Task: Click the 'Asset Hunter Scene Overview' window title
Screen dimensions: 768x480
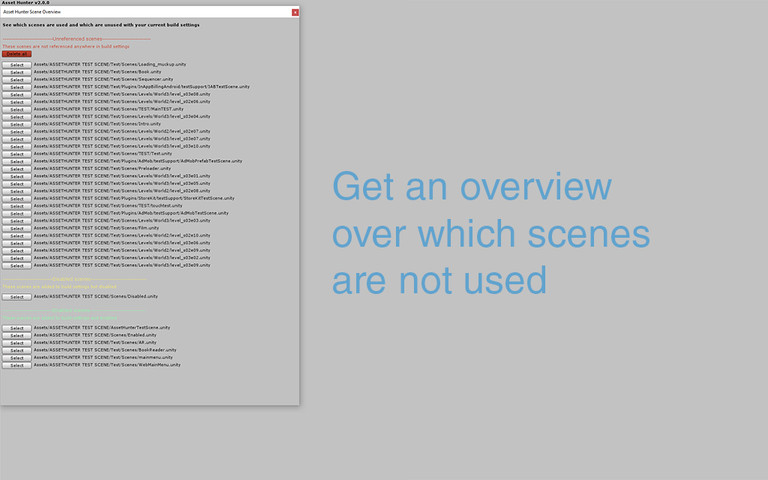Action: [32, 12]
